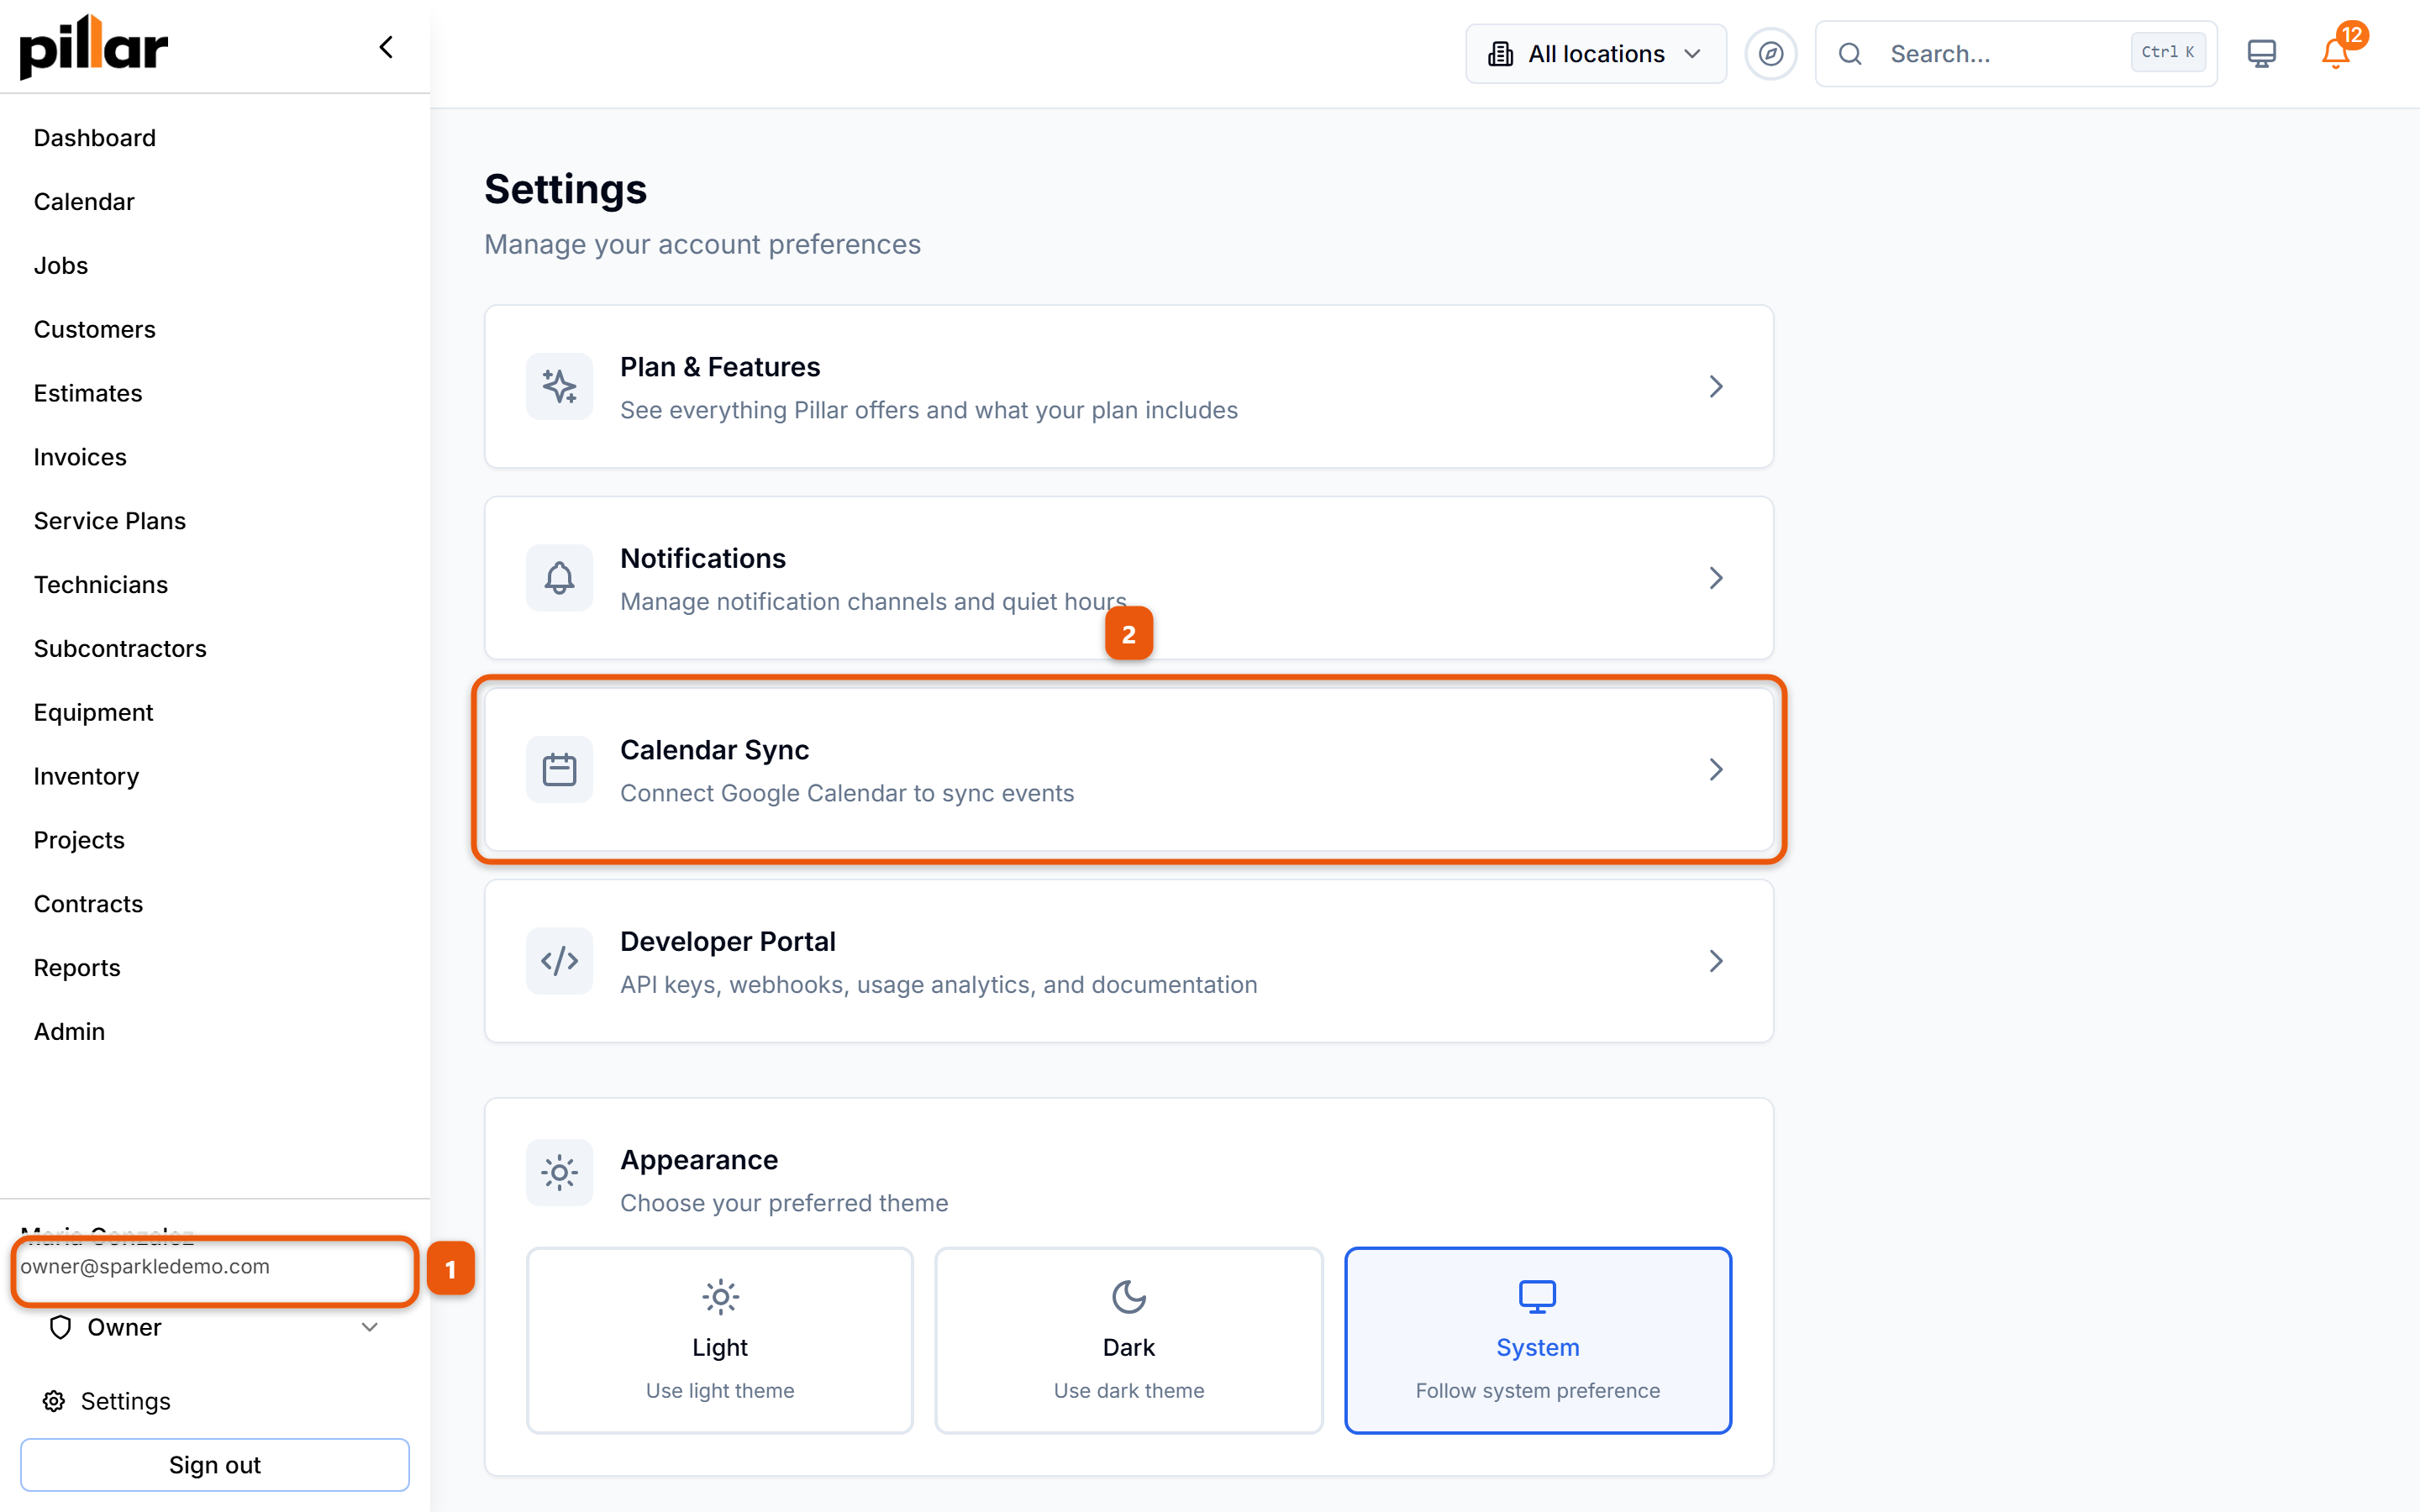Go to Equipment
This screenshot has height=1512, width=2420.
(x=93, y=712)
